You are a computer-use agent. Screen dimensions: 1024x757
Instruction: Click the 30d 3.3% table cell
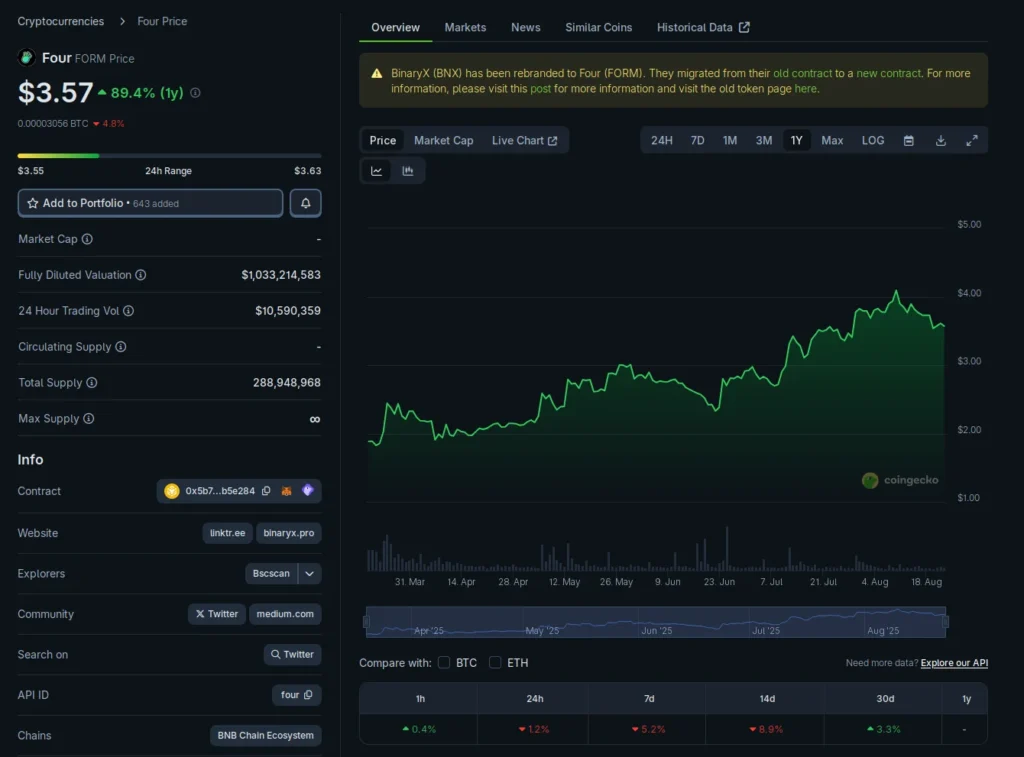884,729
